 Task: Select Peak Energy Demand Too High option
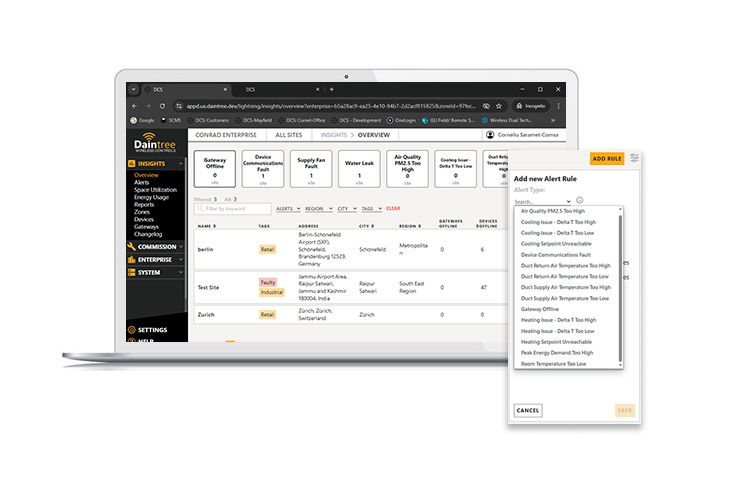tap(557, 353)
